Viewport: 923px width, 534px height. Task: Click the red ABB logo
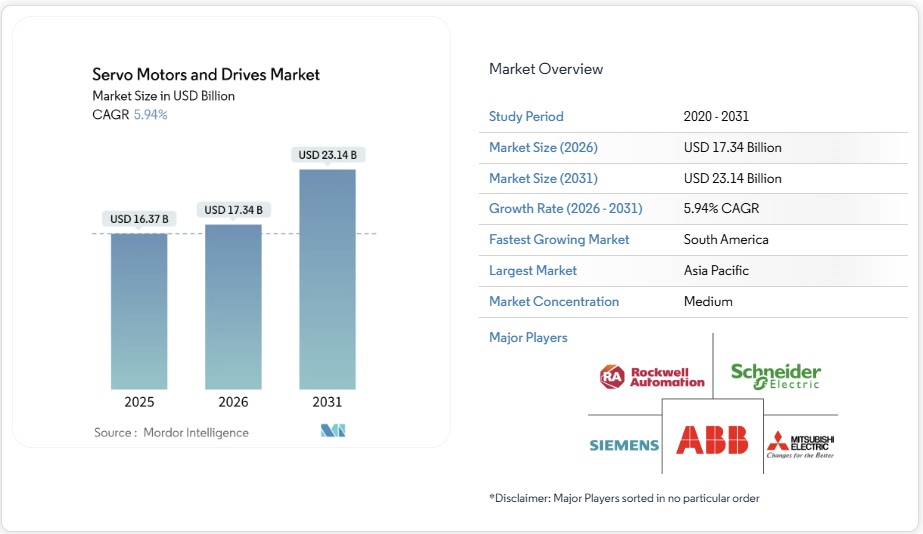pyautogui.click(x=712, y=441)
